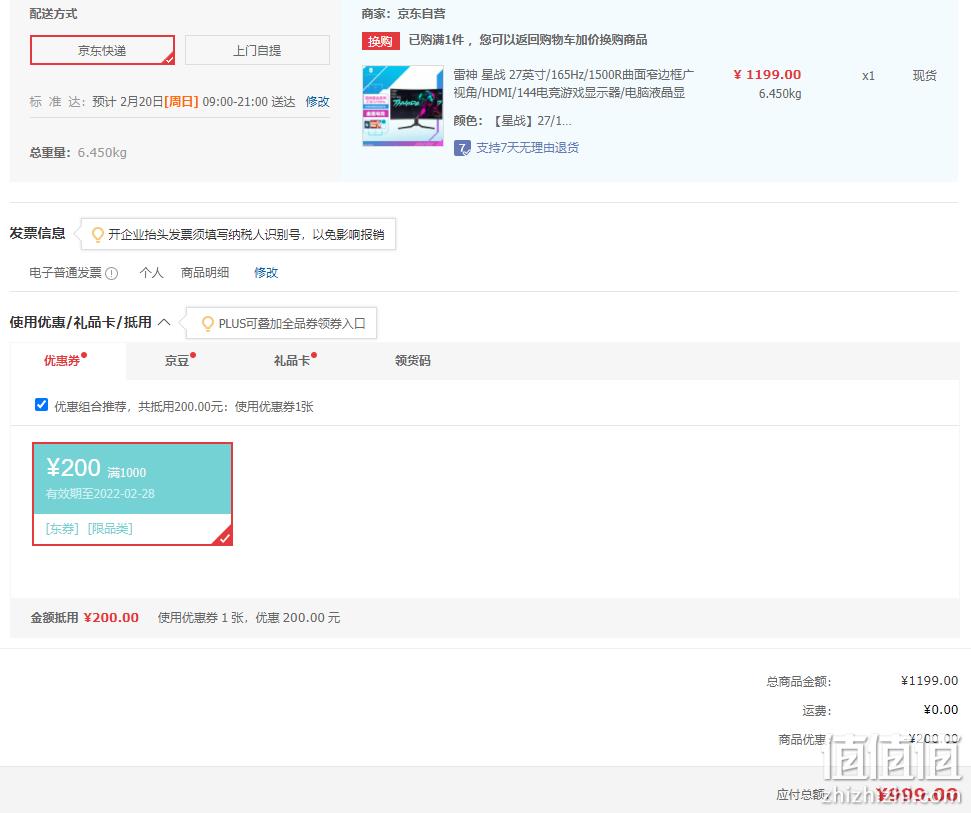This screenshot has width=971, height=813.
Task: Click x1 quantity text
Action: point(868,76)
